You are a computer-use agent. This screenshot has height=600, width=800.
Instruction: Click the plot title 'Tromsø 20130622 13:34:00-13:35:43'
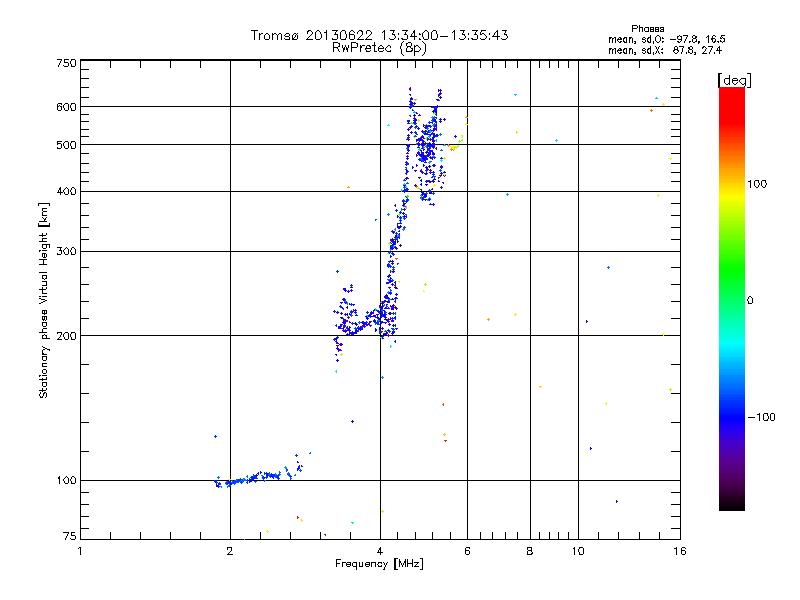coord(379,35)
